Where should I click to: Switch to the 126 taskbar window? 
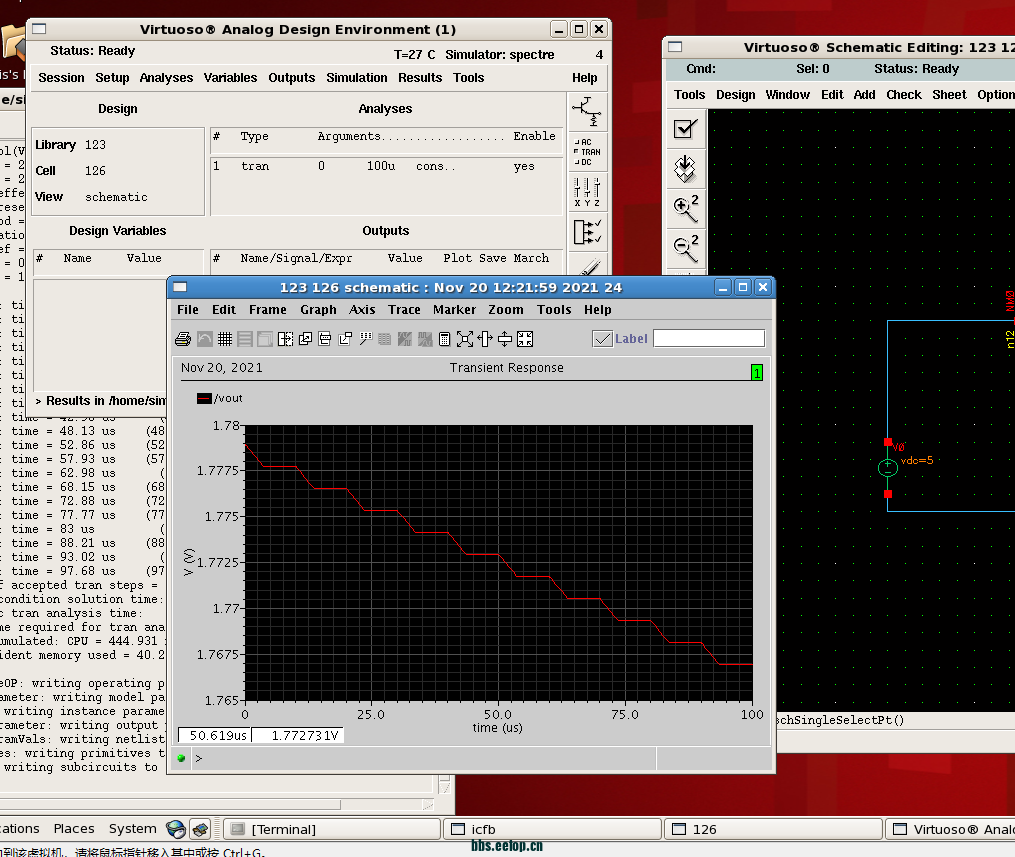click(774, 829)
